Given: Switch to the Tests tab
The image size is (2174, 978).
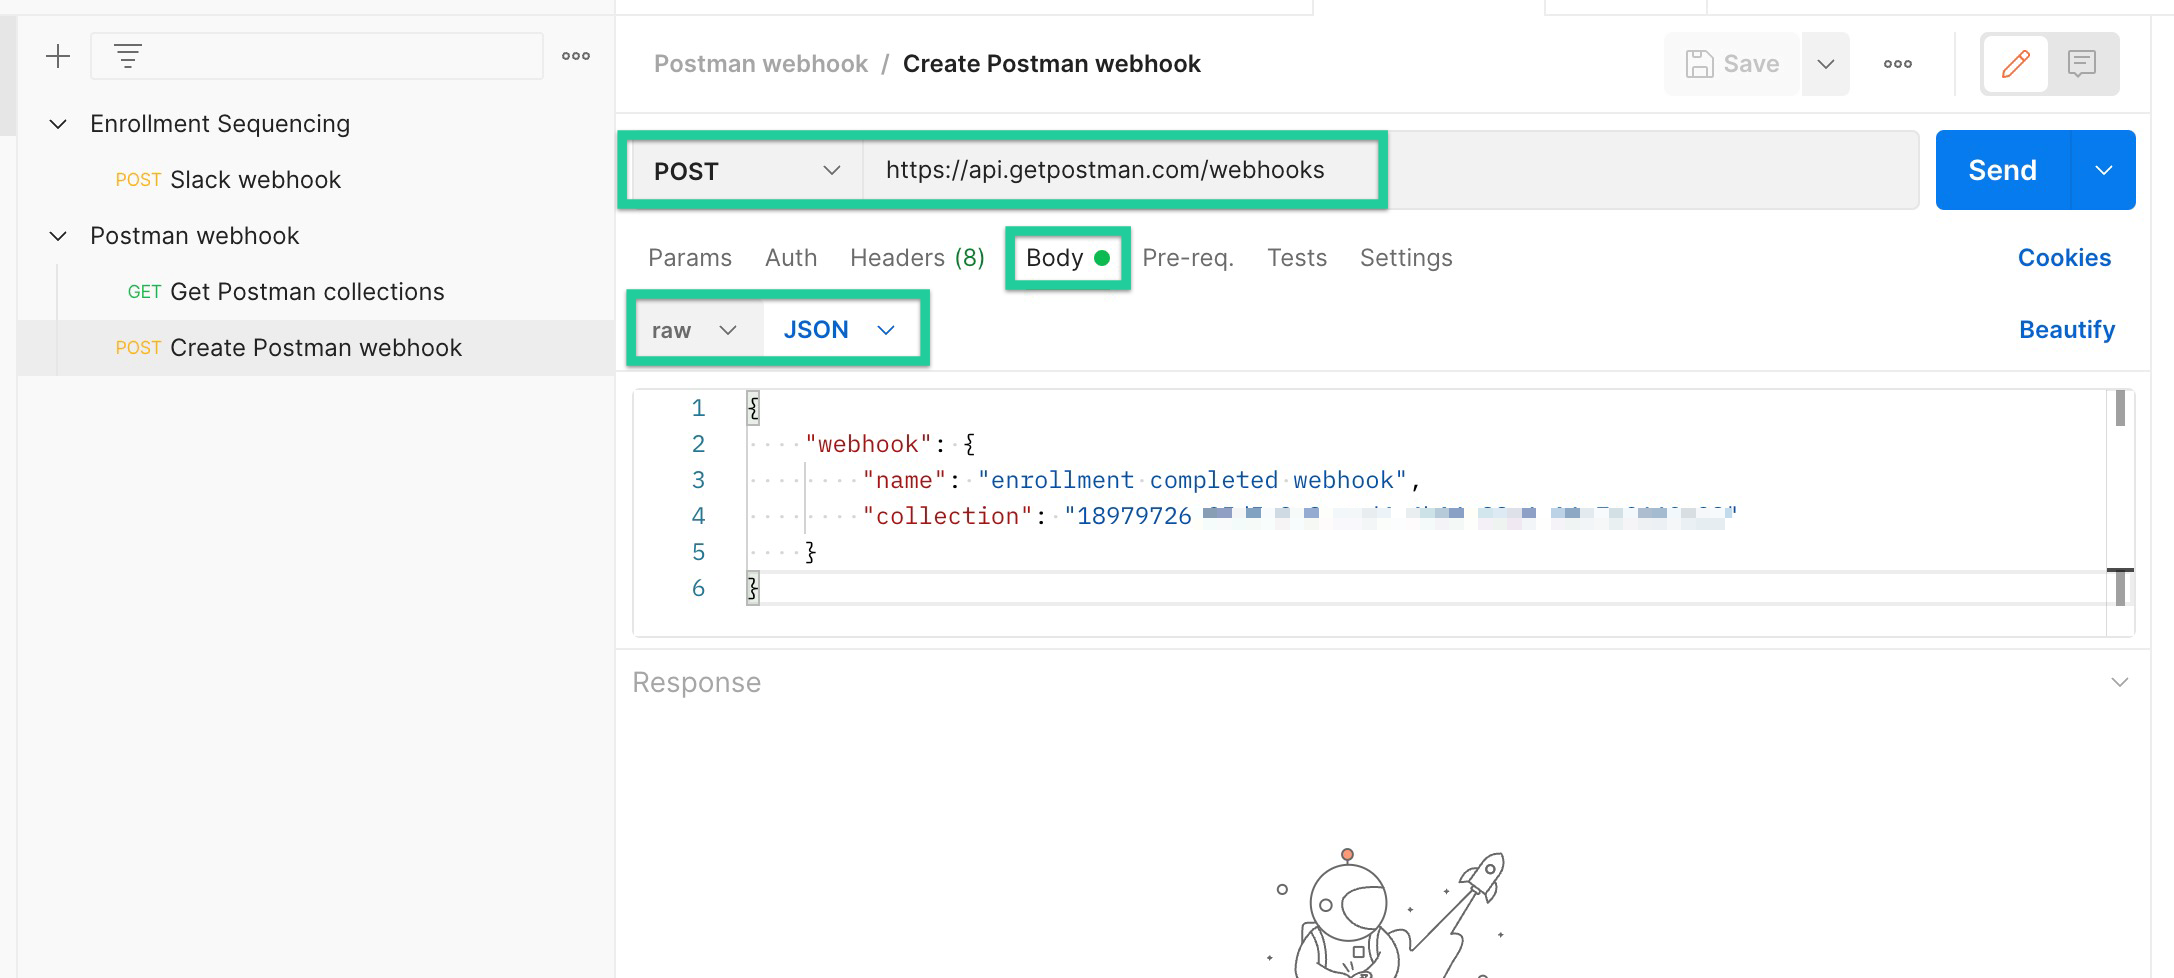Looking at the screenshot, I should tap(1297, 258).
